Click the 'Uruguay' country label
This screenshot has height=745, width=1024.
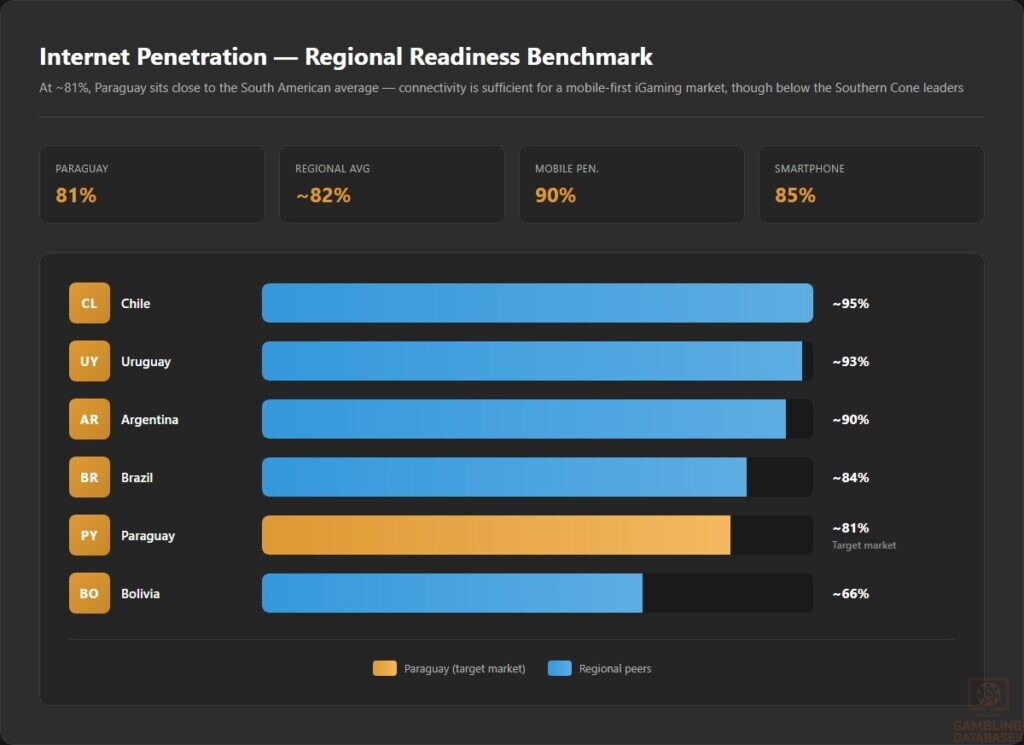(146, 362)
